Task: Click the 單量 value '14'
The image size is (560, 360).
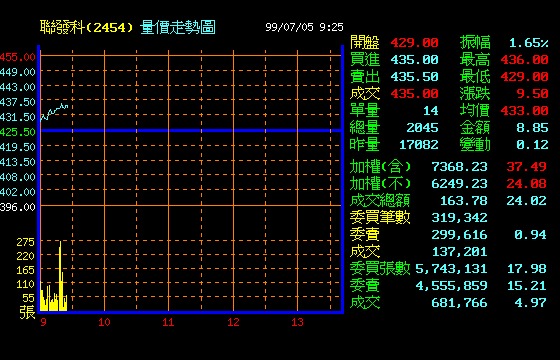Action: pos(431,111)
